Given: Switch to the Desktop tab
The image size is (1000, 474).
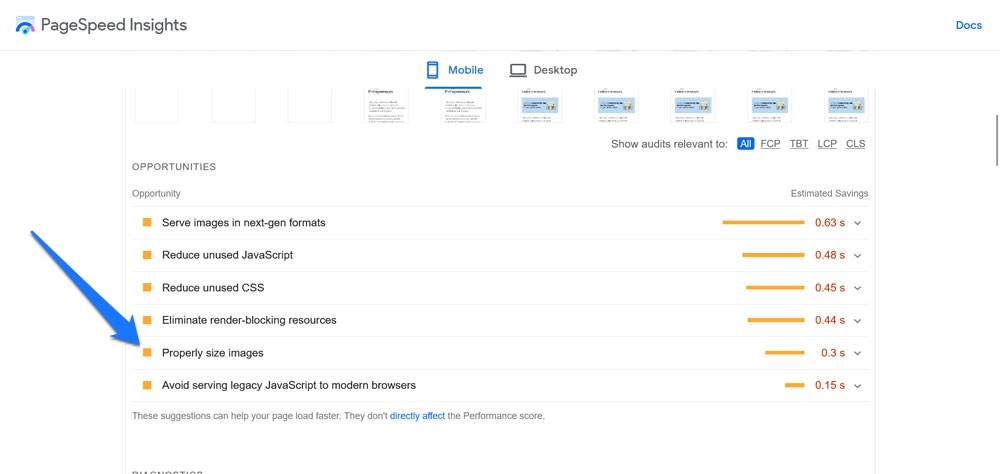Looking at the screenshot, I should tap(543, 70).
